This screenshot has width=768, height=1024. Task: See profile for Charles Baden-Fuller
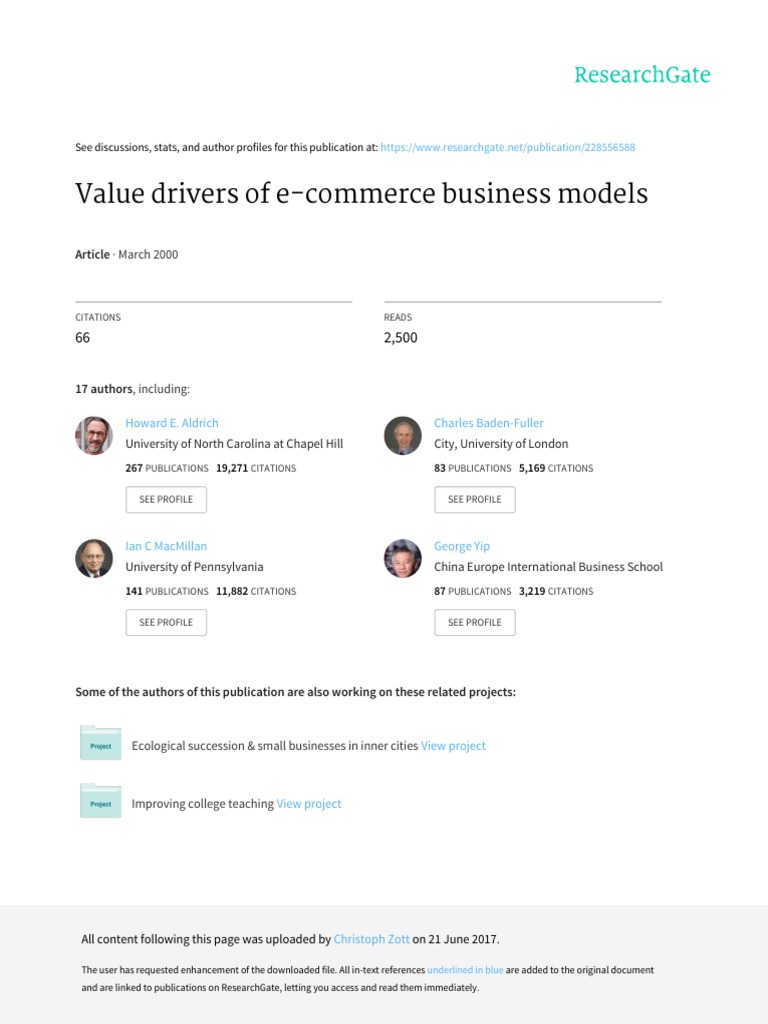[475, 499]
